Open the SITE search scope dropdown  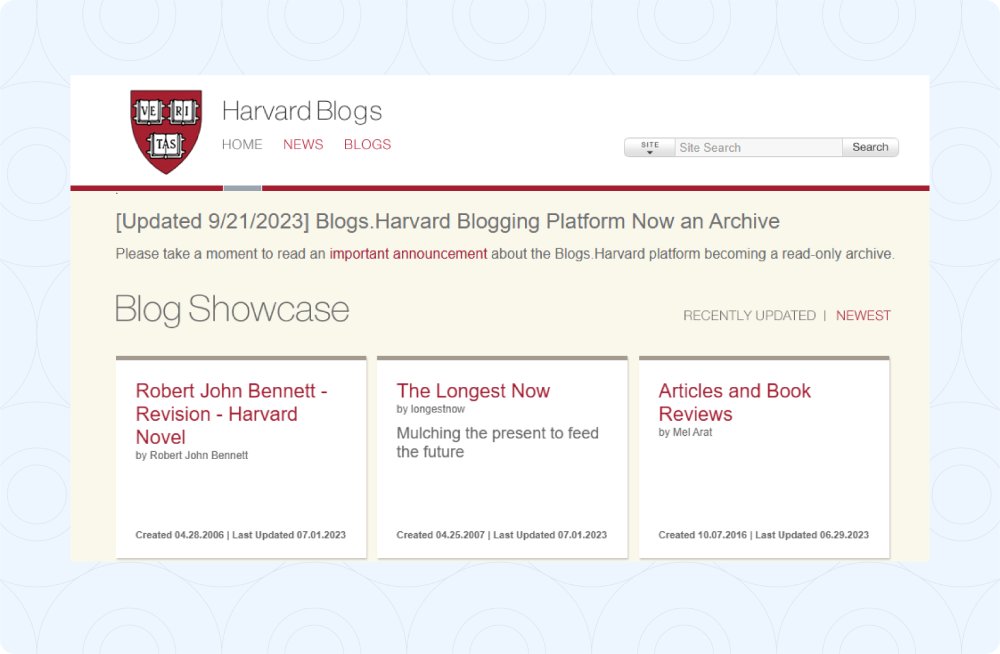click(x=649, y=143)
